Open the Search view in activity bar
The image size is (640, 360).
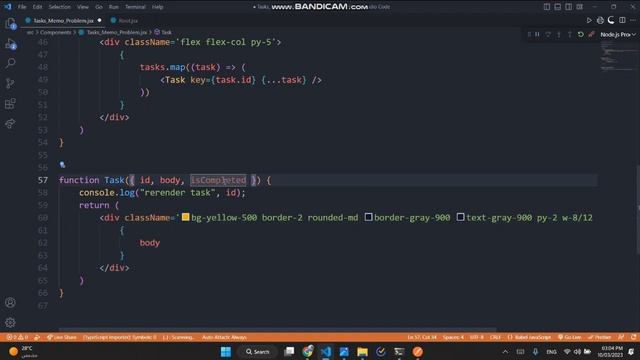coord(11,63)
